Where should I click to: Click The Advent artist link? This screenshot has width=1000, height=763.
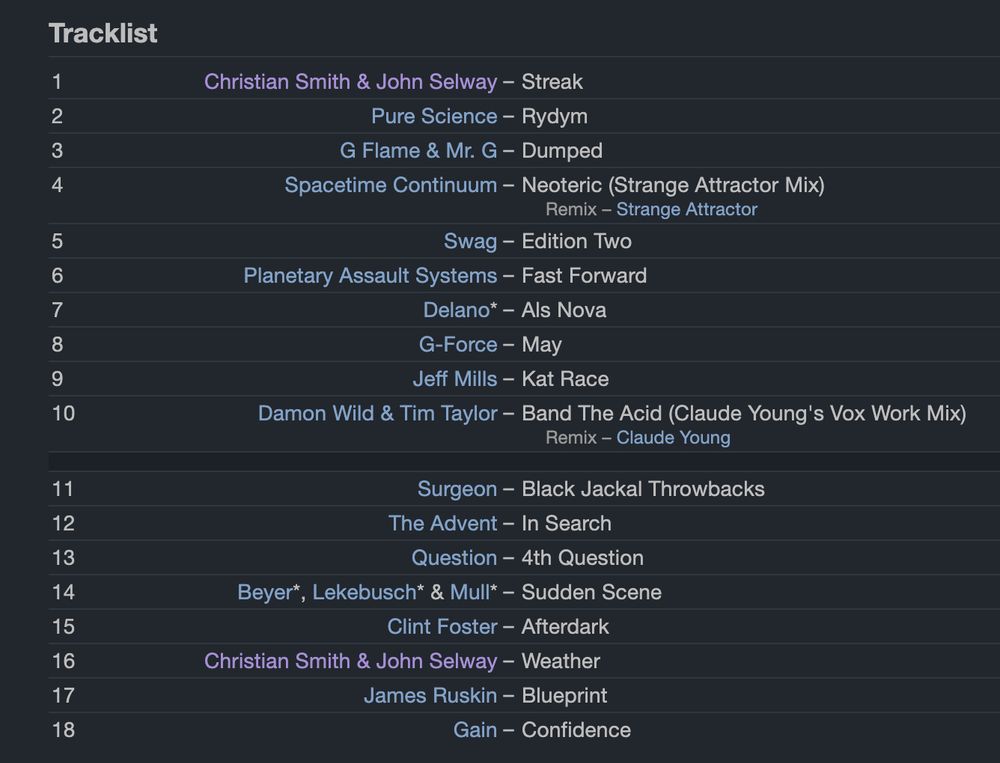click(x=442, y=523)
